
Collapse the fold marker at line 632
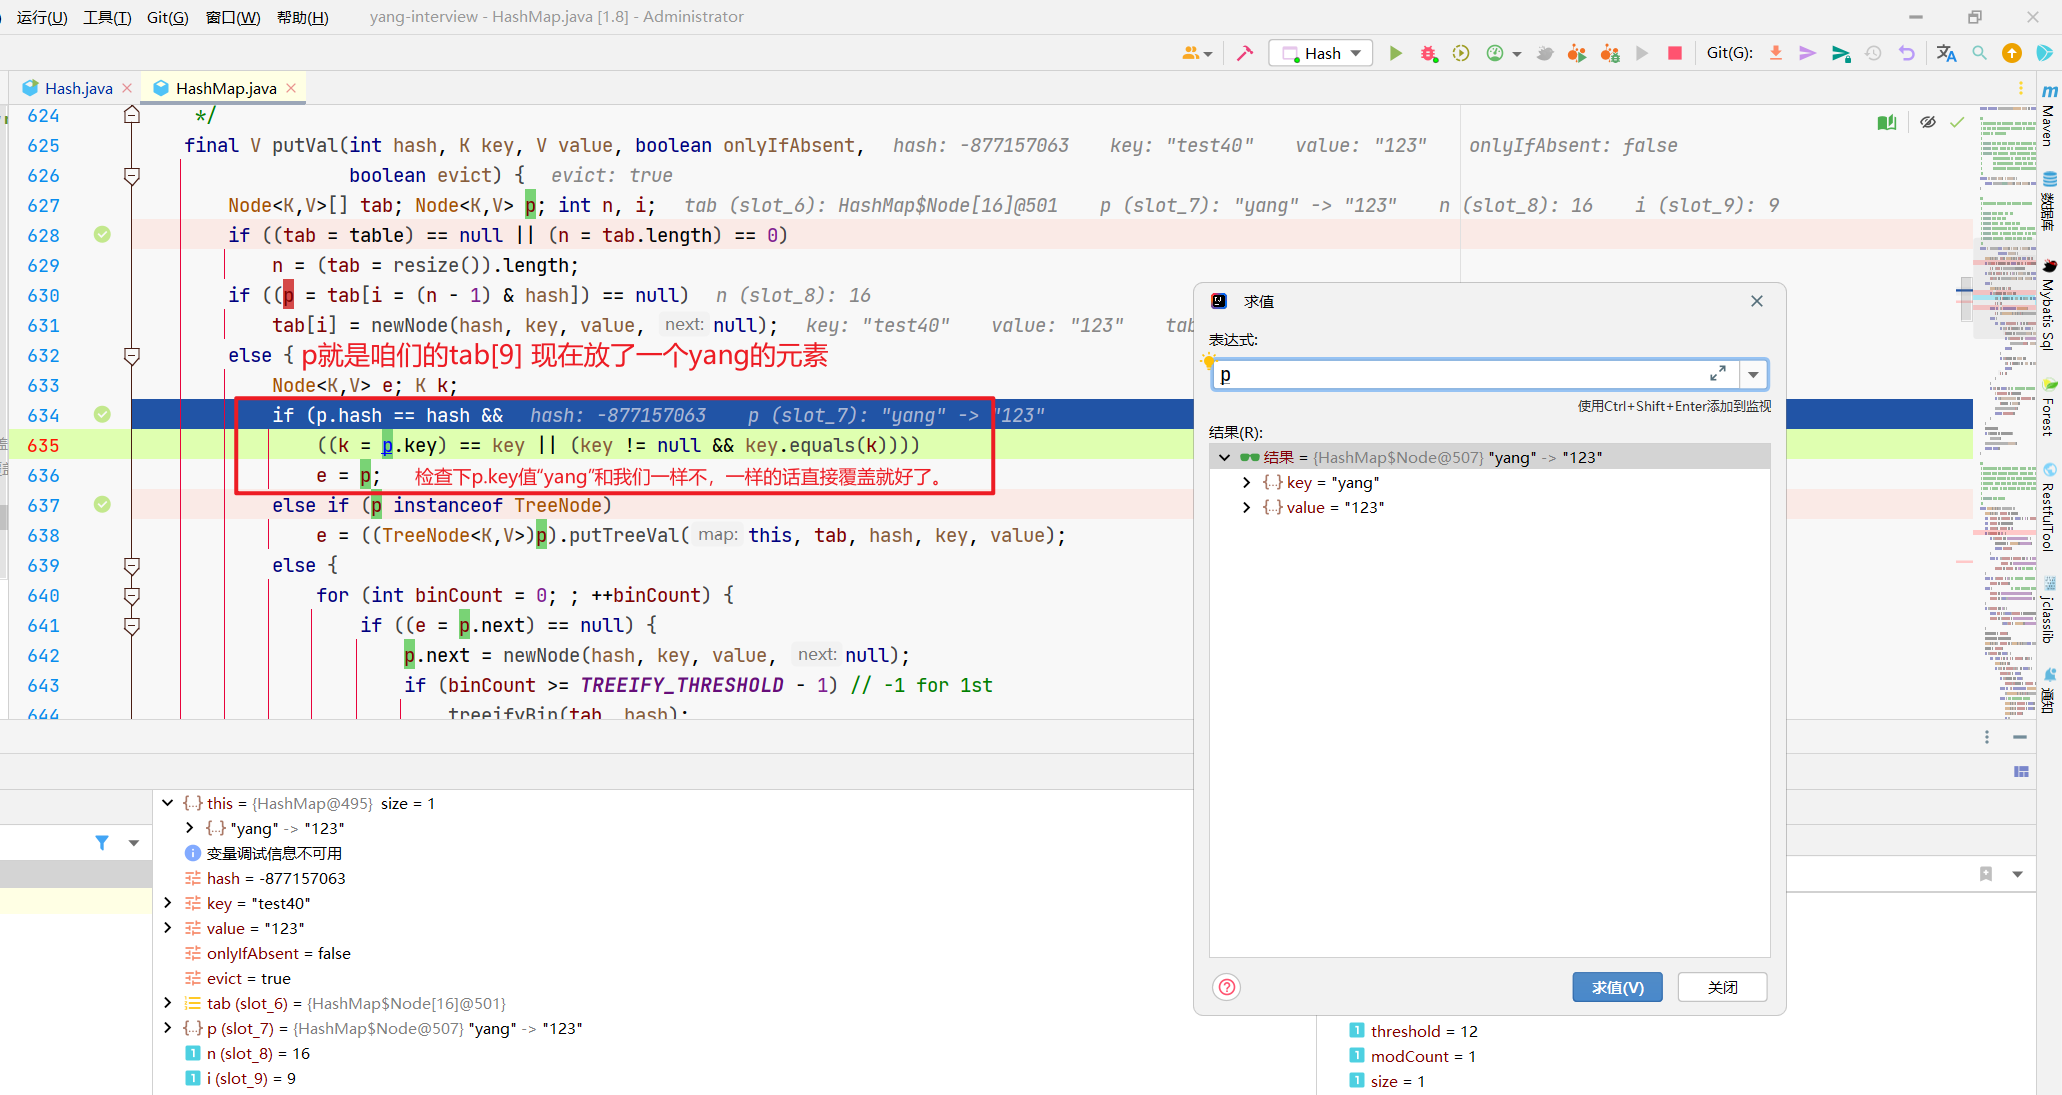131,355
